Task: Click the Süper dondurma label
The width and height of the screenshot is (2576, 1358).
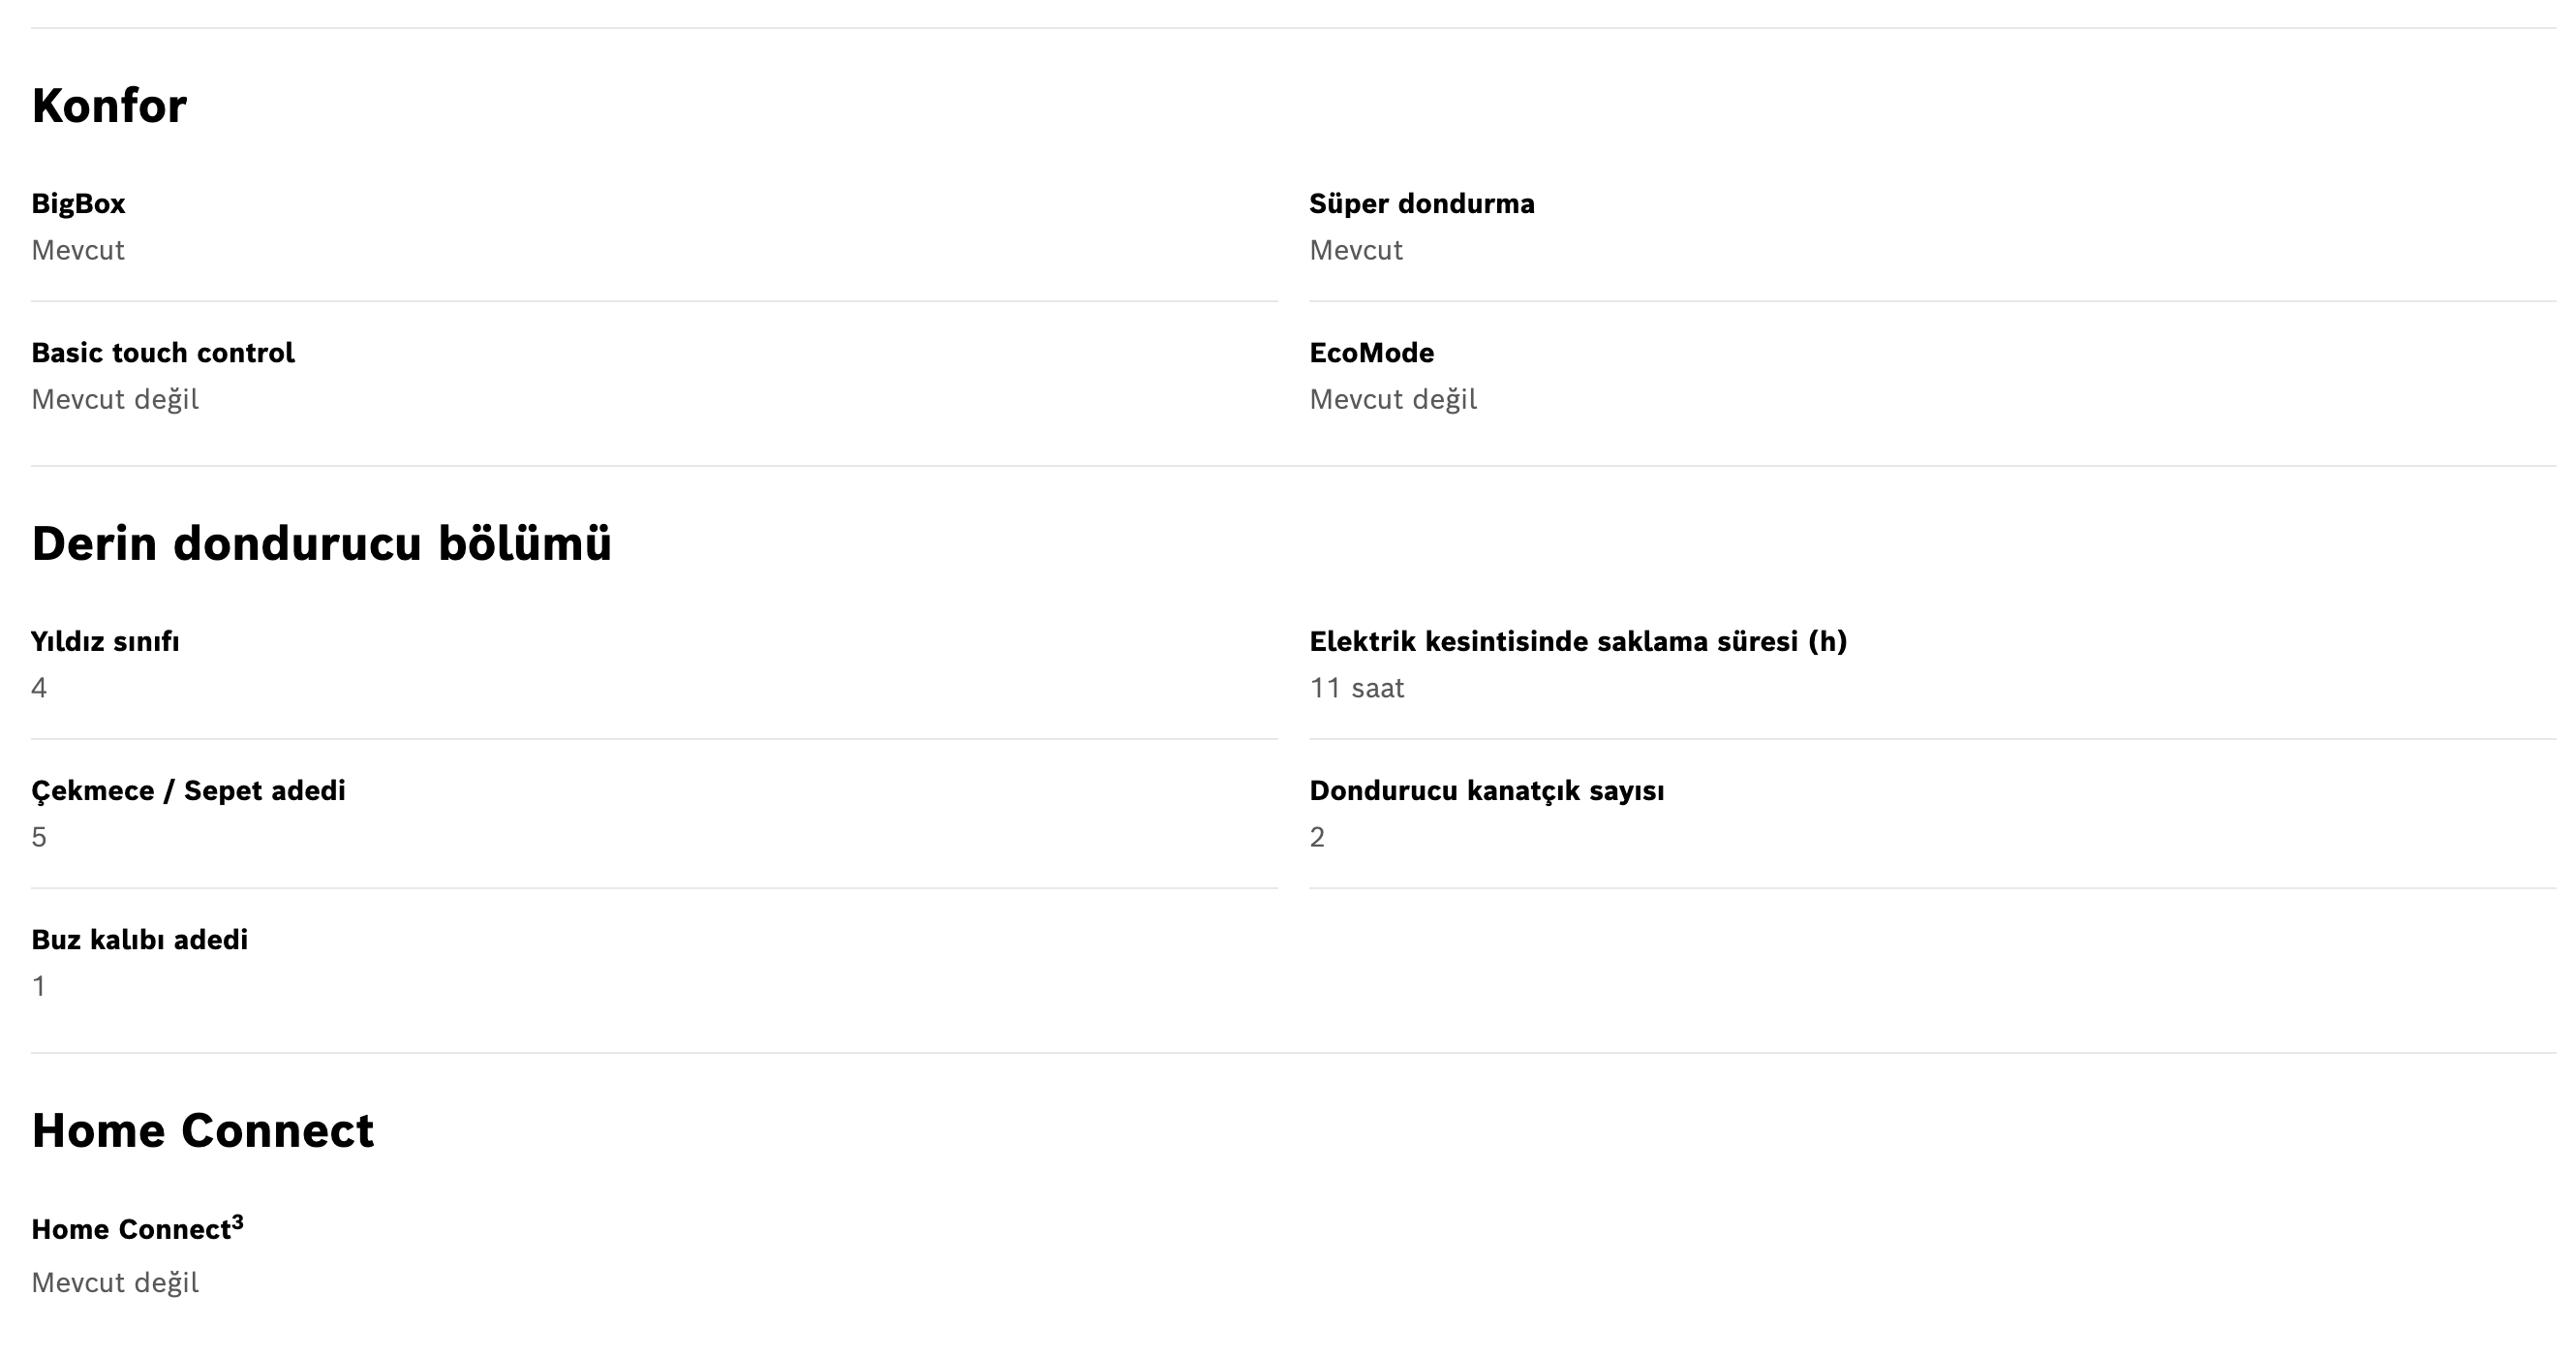Action: coord(1422,203)
